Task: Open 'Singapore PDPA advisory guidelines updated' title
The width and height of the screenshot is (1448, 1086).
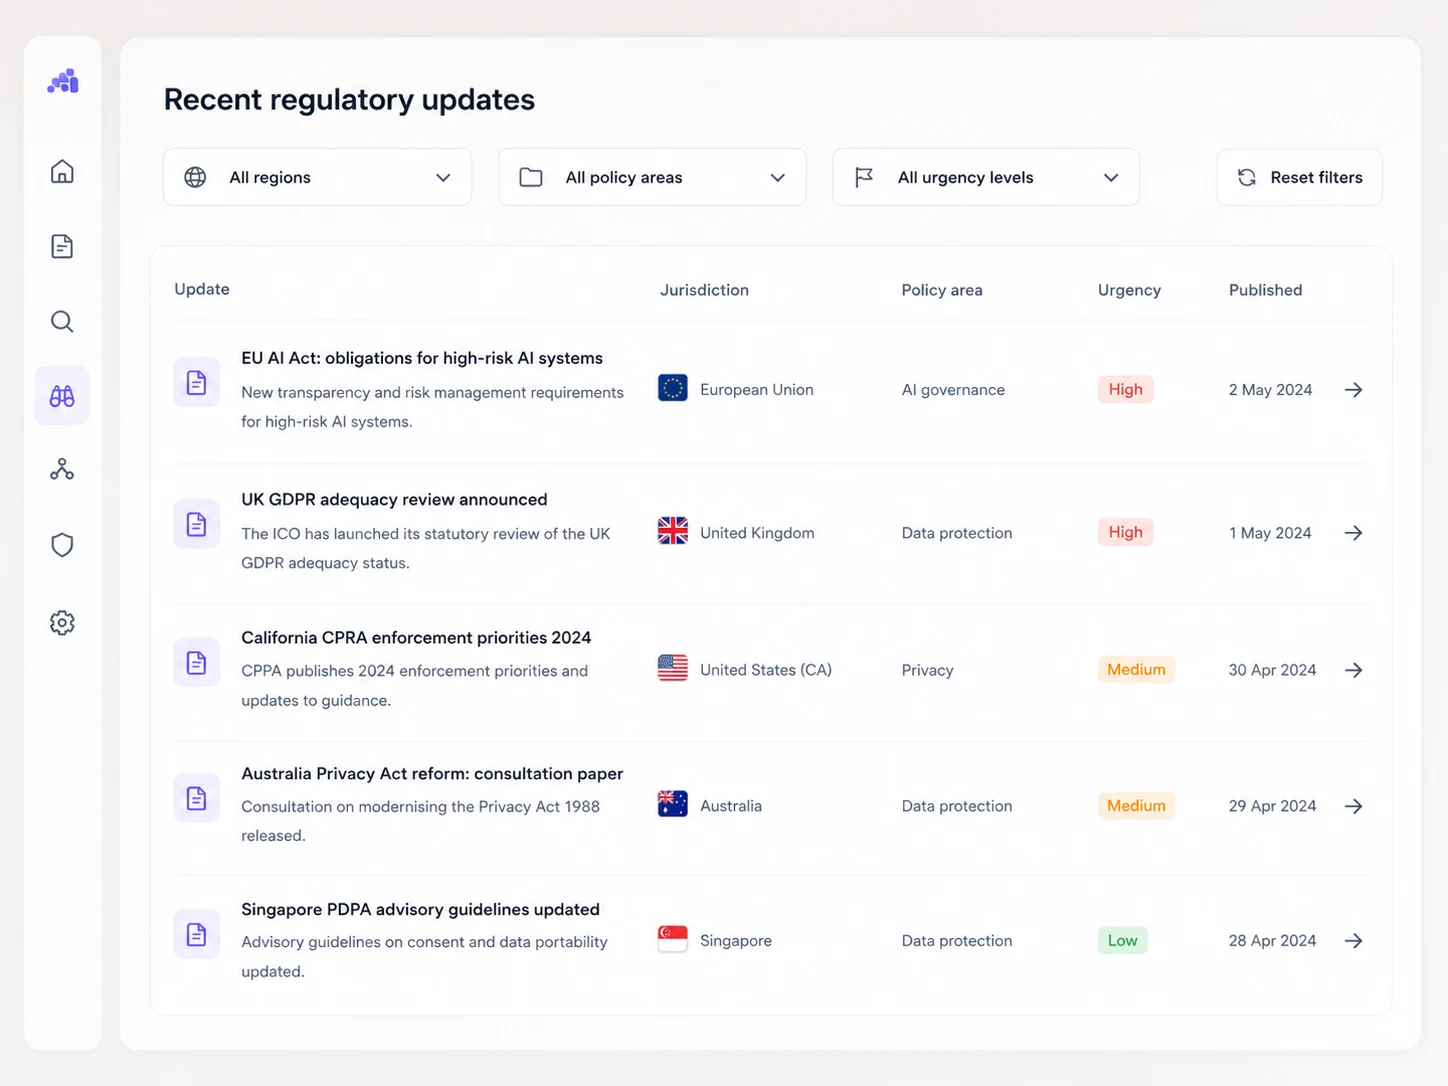Action: [x=420, y=909]
